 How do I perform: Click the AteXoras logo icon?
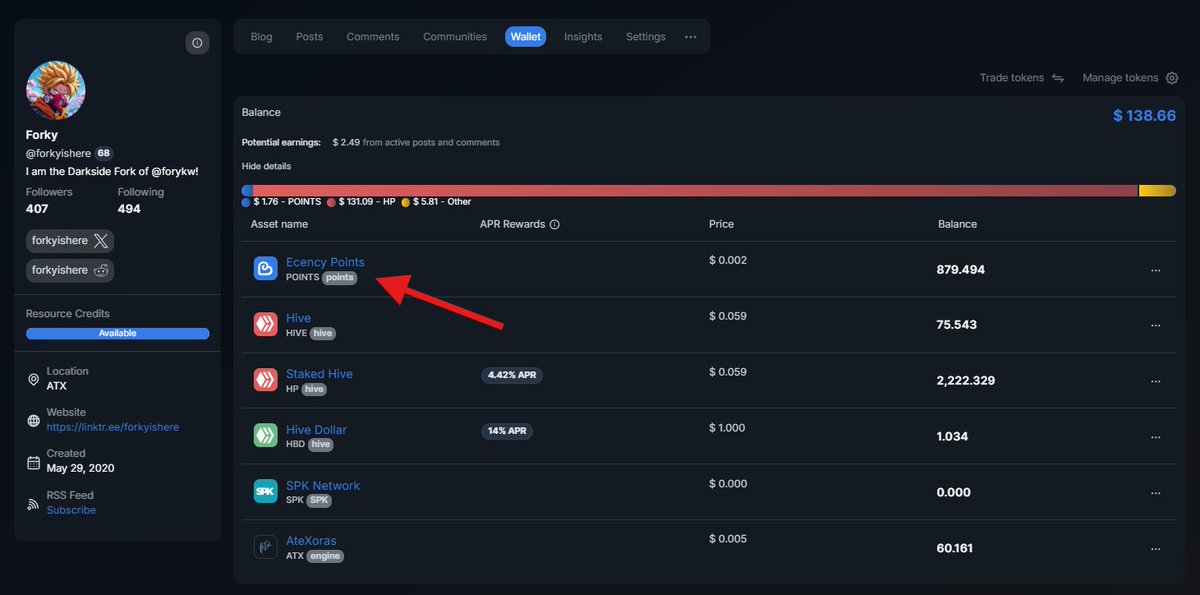point(265,548)
